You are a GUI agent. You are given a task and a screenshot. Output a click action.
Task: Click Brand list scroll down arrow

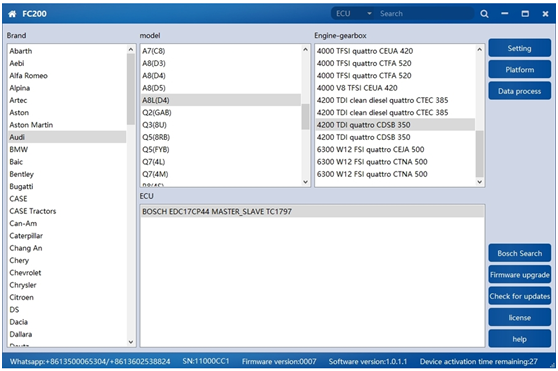131,342
